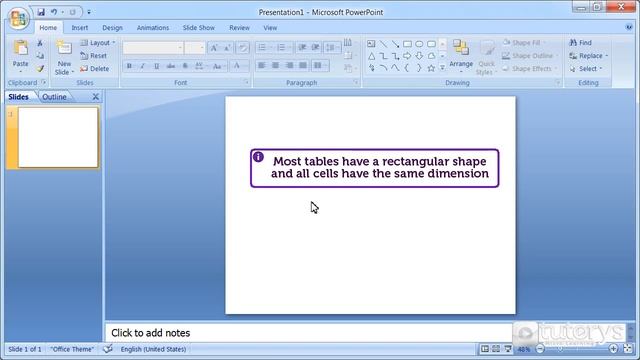Select slide 1 thumbnail
640x360 pixels.
58,138
